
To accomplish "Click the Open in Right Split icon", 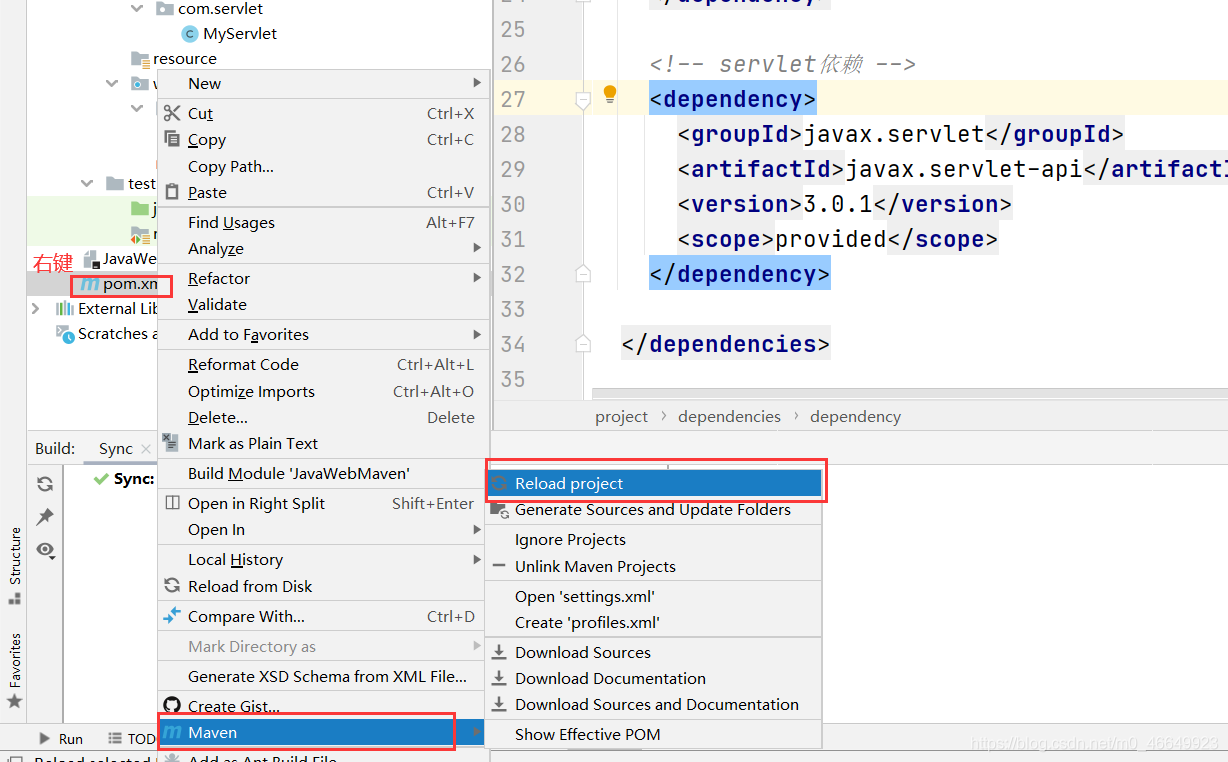I will pyautogui.click(x=172, y=503).
